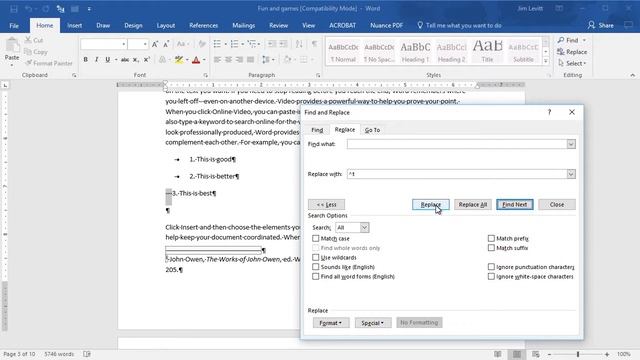The height and width of the screenshot is (360, 640).
Task: Align text left
Action: (217, 60)
